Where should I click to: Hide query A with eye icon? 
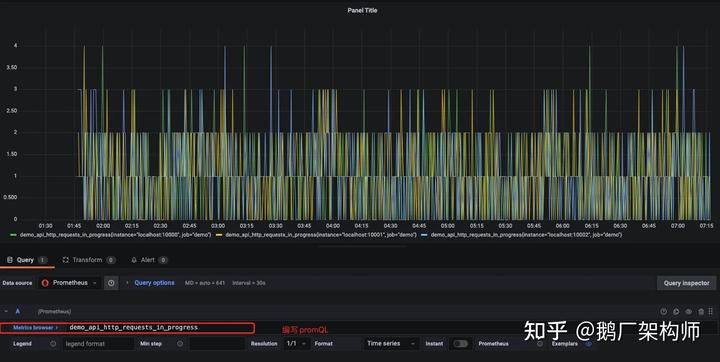pyautogui.click(x=688, y=311)
